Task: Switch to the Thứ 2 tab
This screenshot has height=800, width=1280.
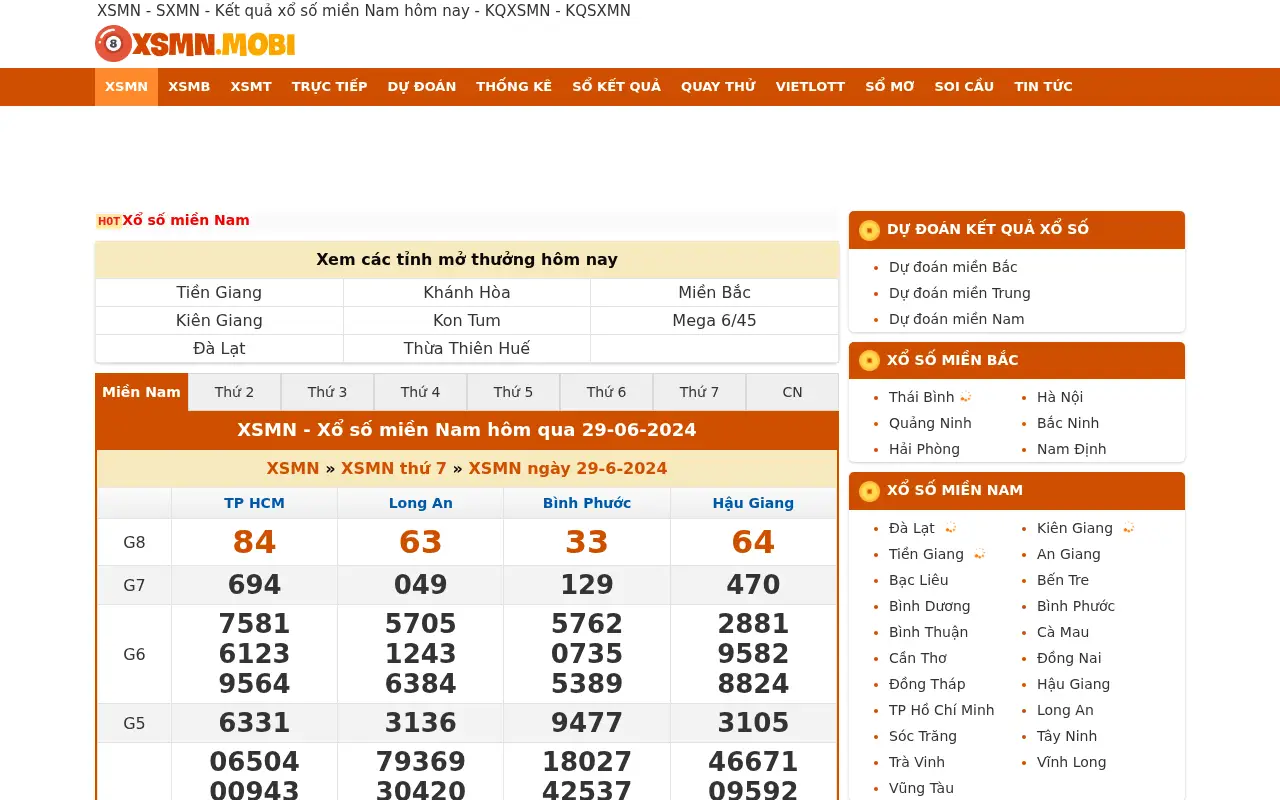Action: click(x=234, y=392)
